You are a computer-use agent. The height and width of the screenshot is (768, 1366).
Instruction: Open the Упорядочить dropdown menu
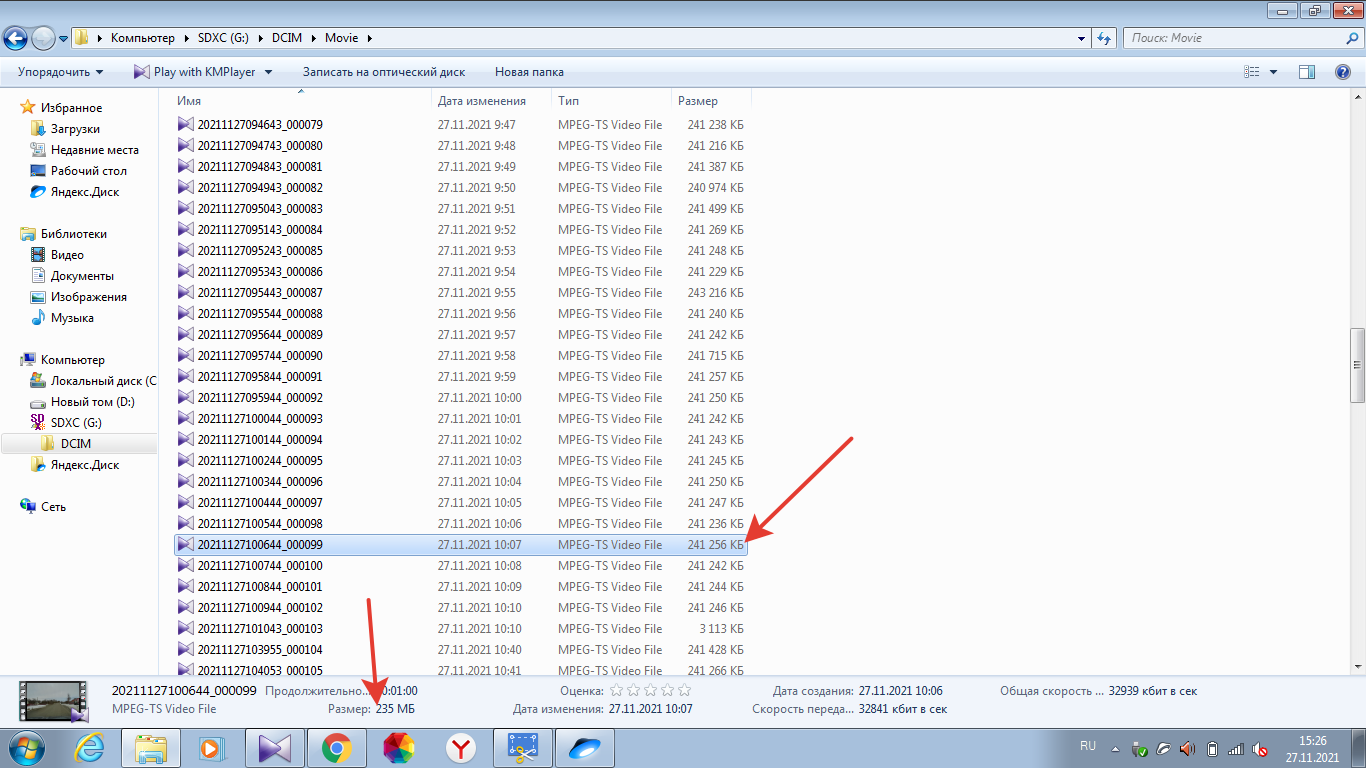pos(60,72)
